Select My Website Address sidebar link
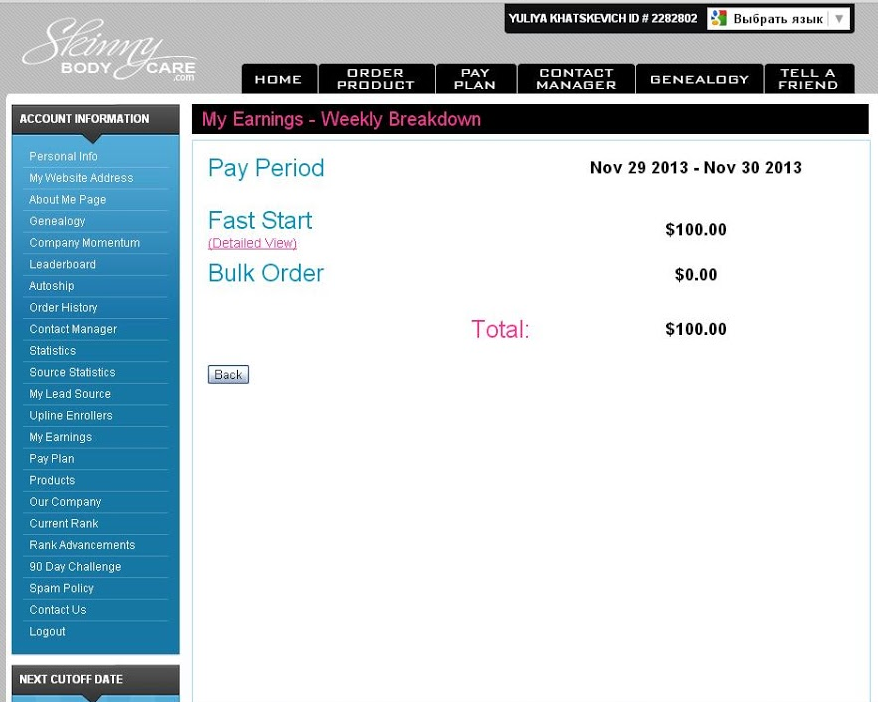Screen dimensions: 878x702 click(81, 178)
